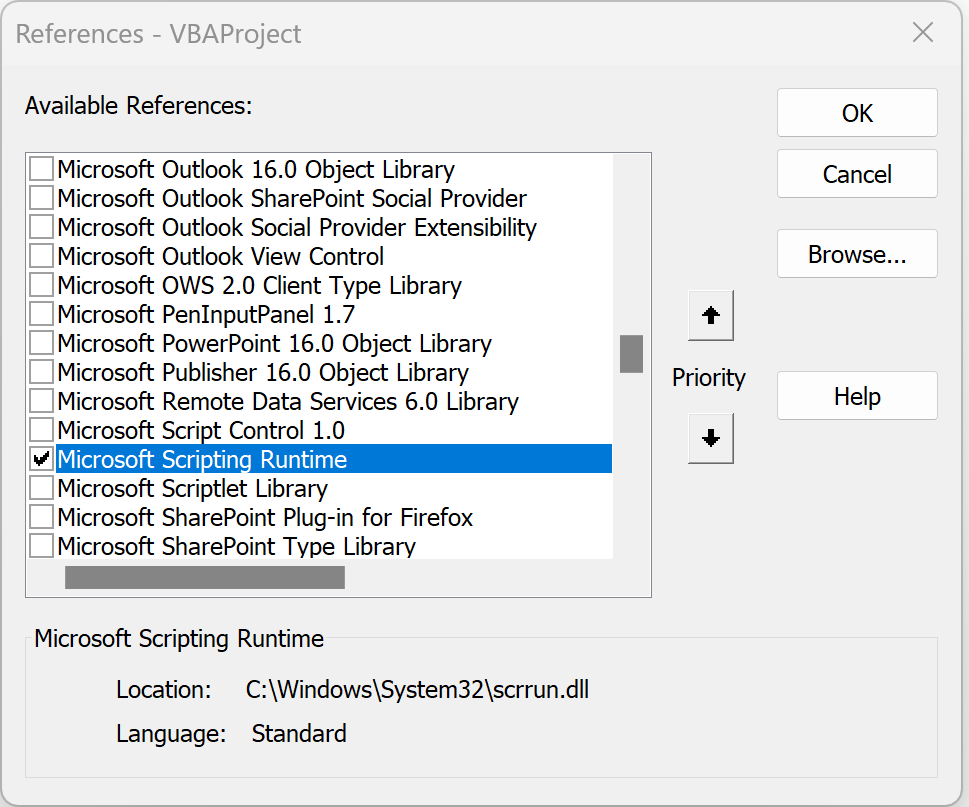Click the Cancel button
Viewport: 969px width, 807px height.
coord(857,174)
